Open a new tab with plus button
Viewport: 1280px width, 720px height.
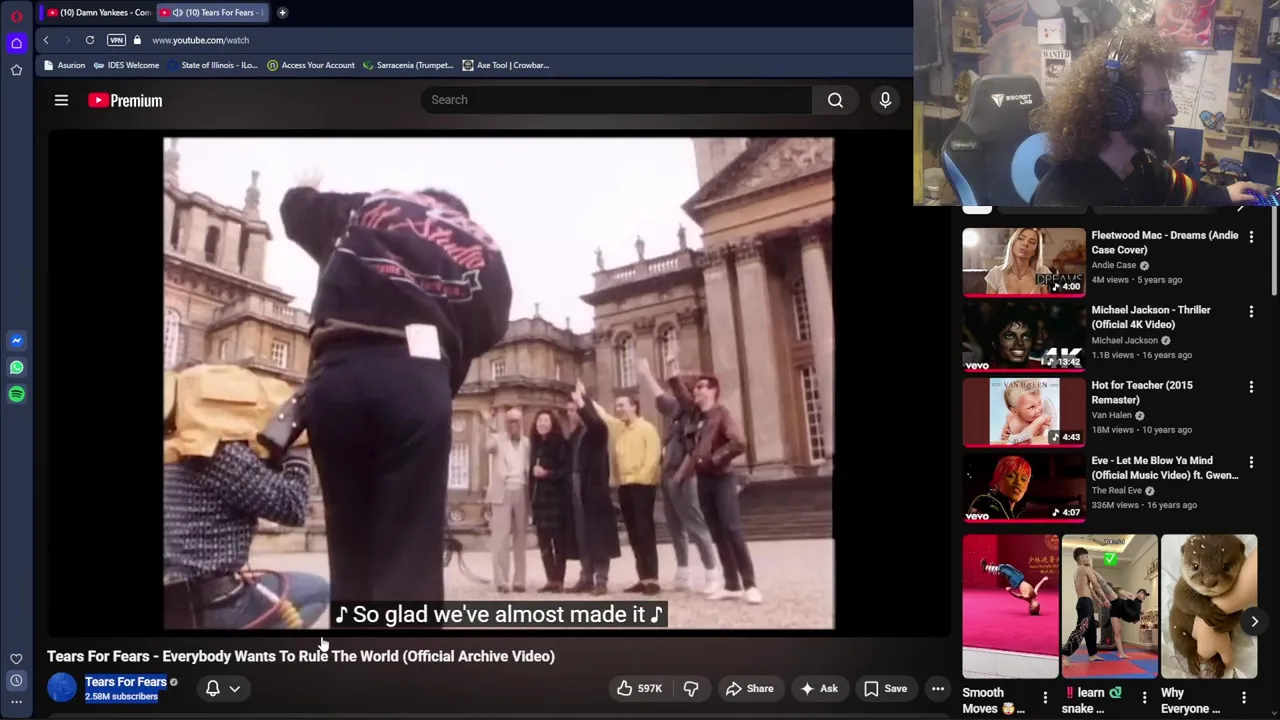point(282,12)
